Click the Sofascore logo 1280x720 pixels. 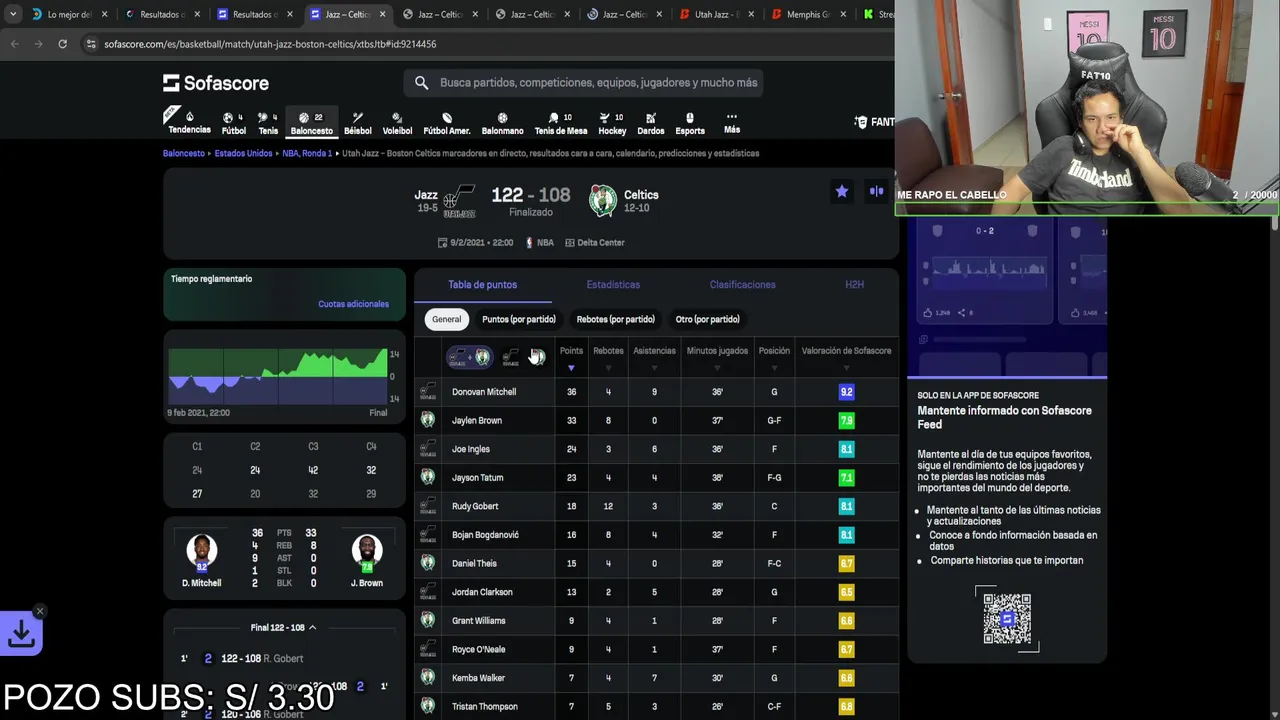tap(216, 83)
